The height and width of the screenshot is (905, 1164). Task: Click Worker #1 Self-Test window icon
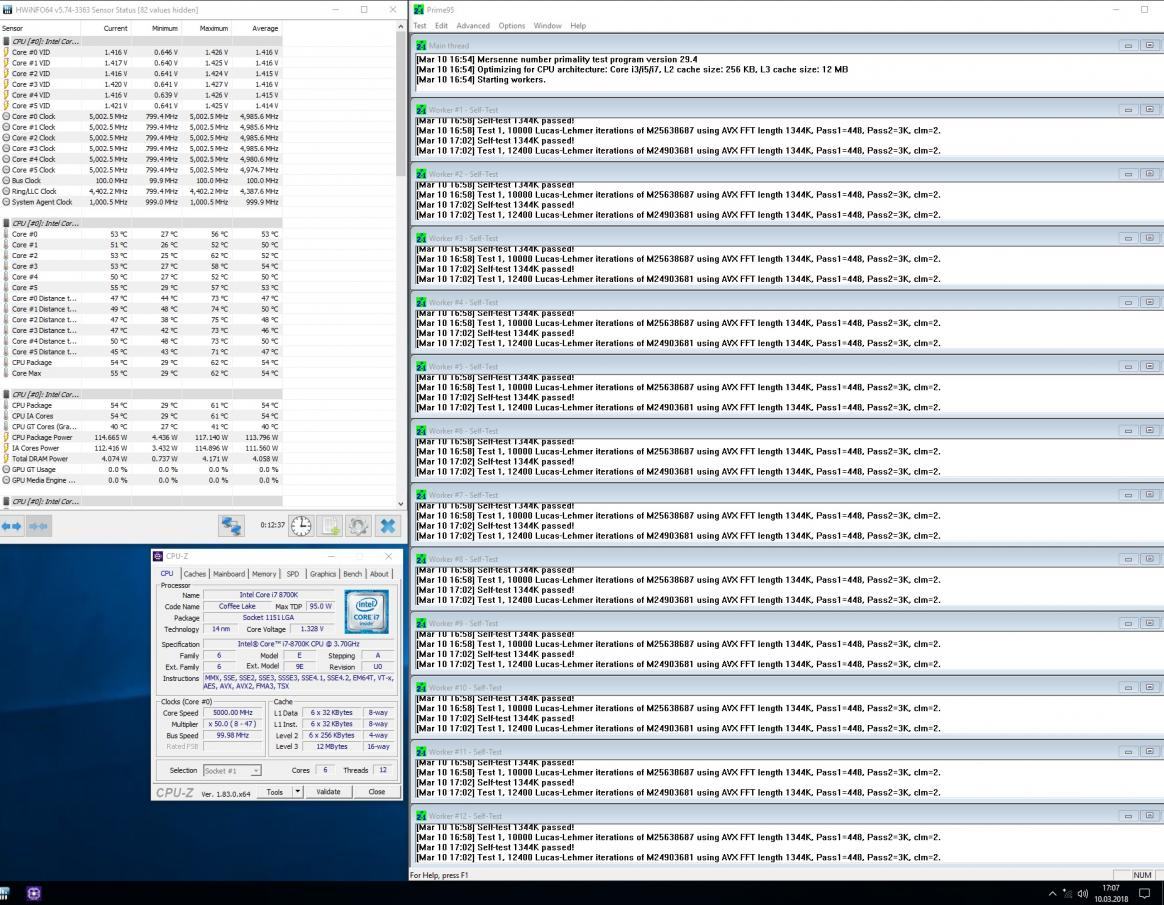click(421, 110)
